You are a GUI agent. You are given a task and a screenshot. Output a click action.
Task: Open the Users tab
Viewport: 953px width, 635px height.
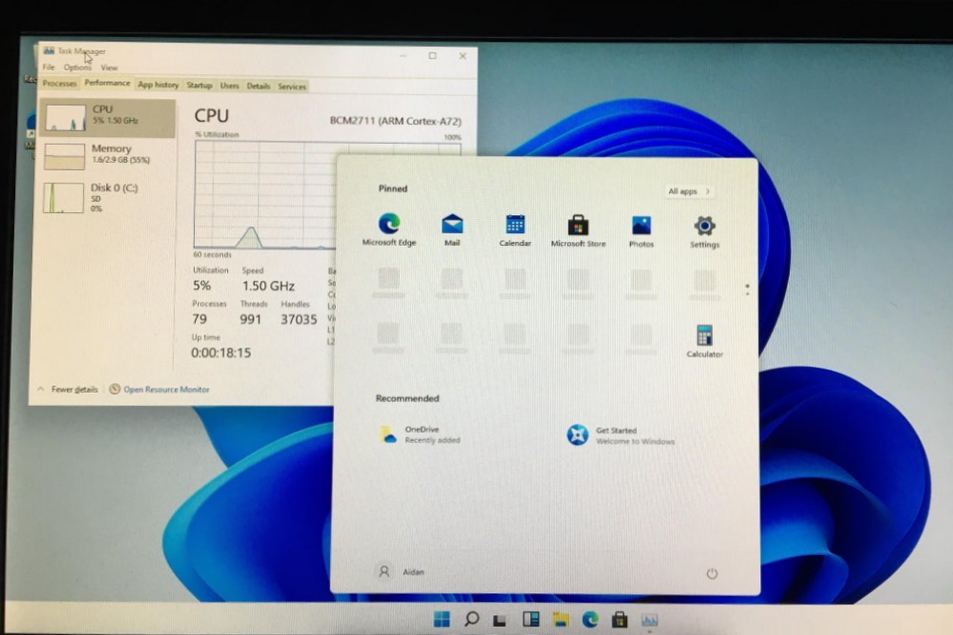point(229,86)
